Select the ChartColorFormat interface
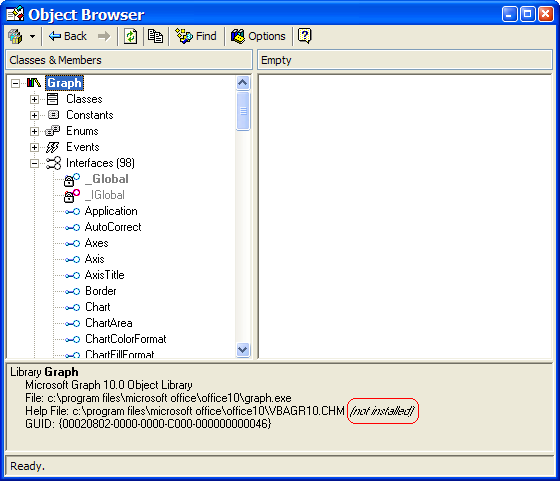Screen dimensions: 560x481 coord(126,339)
